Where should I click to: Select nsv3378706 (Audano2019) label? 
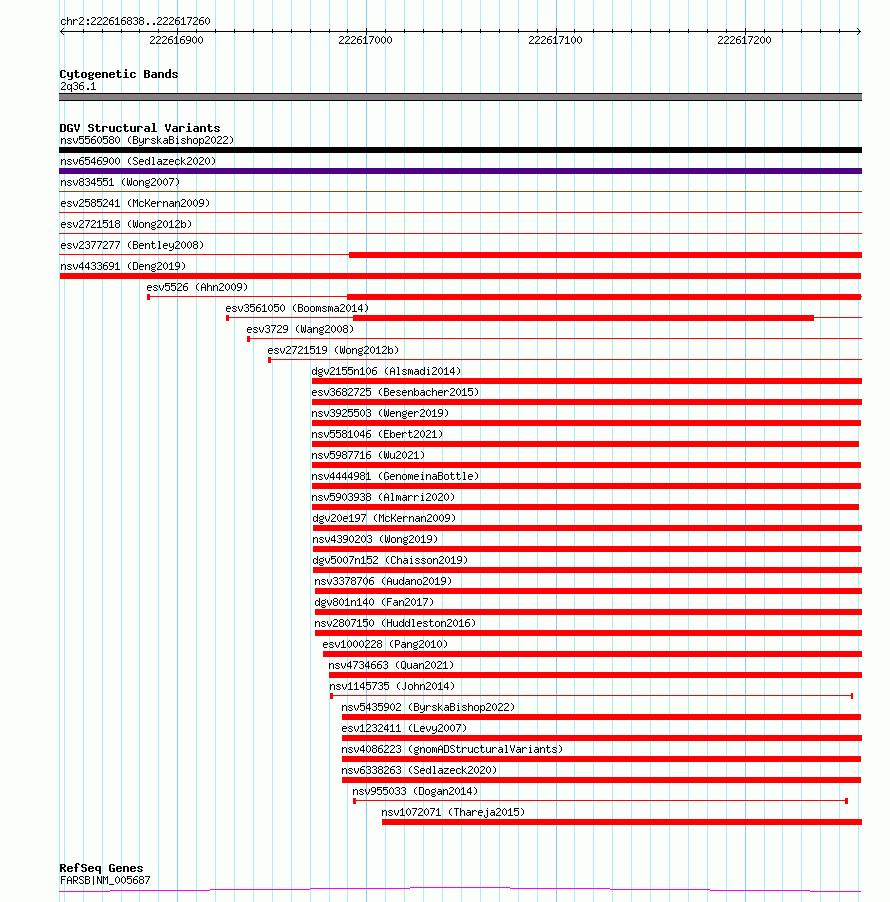coord(383,582)
